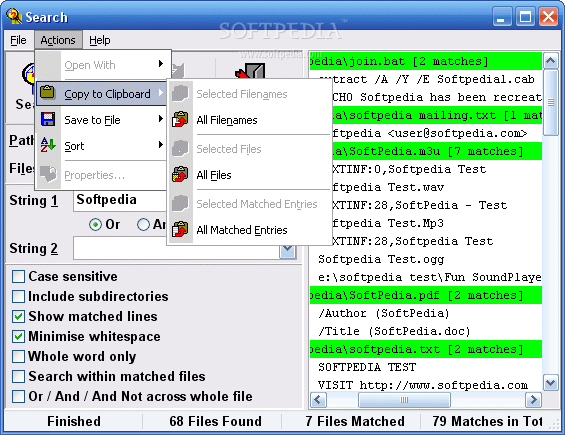The width and height of the screenshot is (565, 435).
Task: Uncheck Show matched lines
Action: pyautogui.click(x=18, y=316)
